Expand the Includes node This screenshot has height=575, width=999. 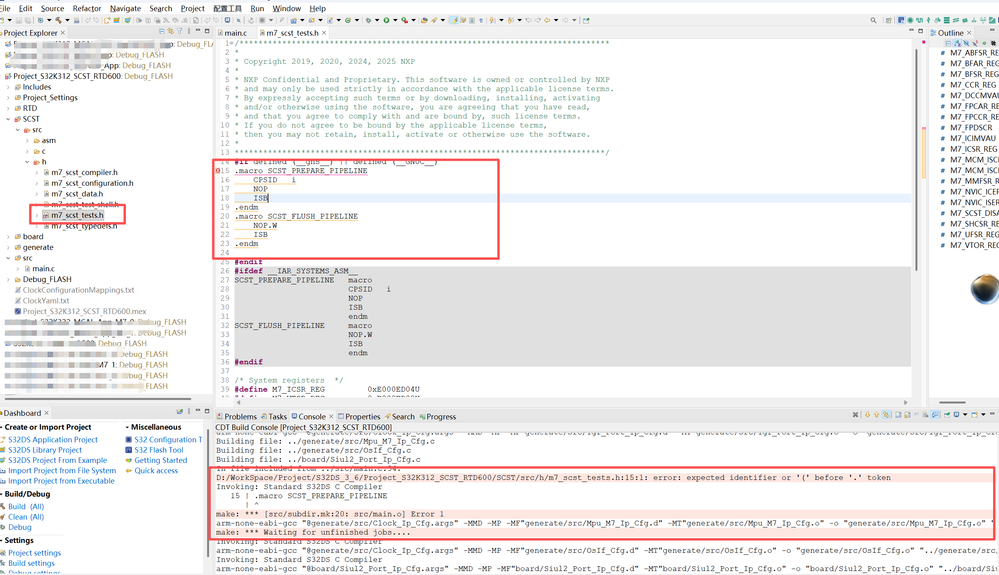(x=8, y=87)
